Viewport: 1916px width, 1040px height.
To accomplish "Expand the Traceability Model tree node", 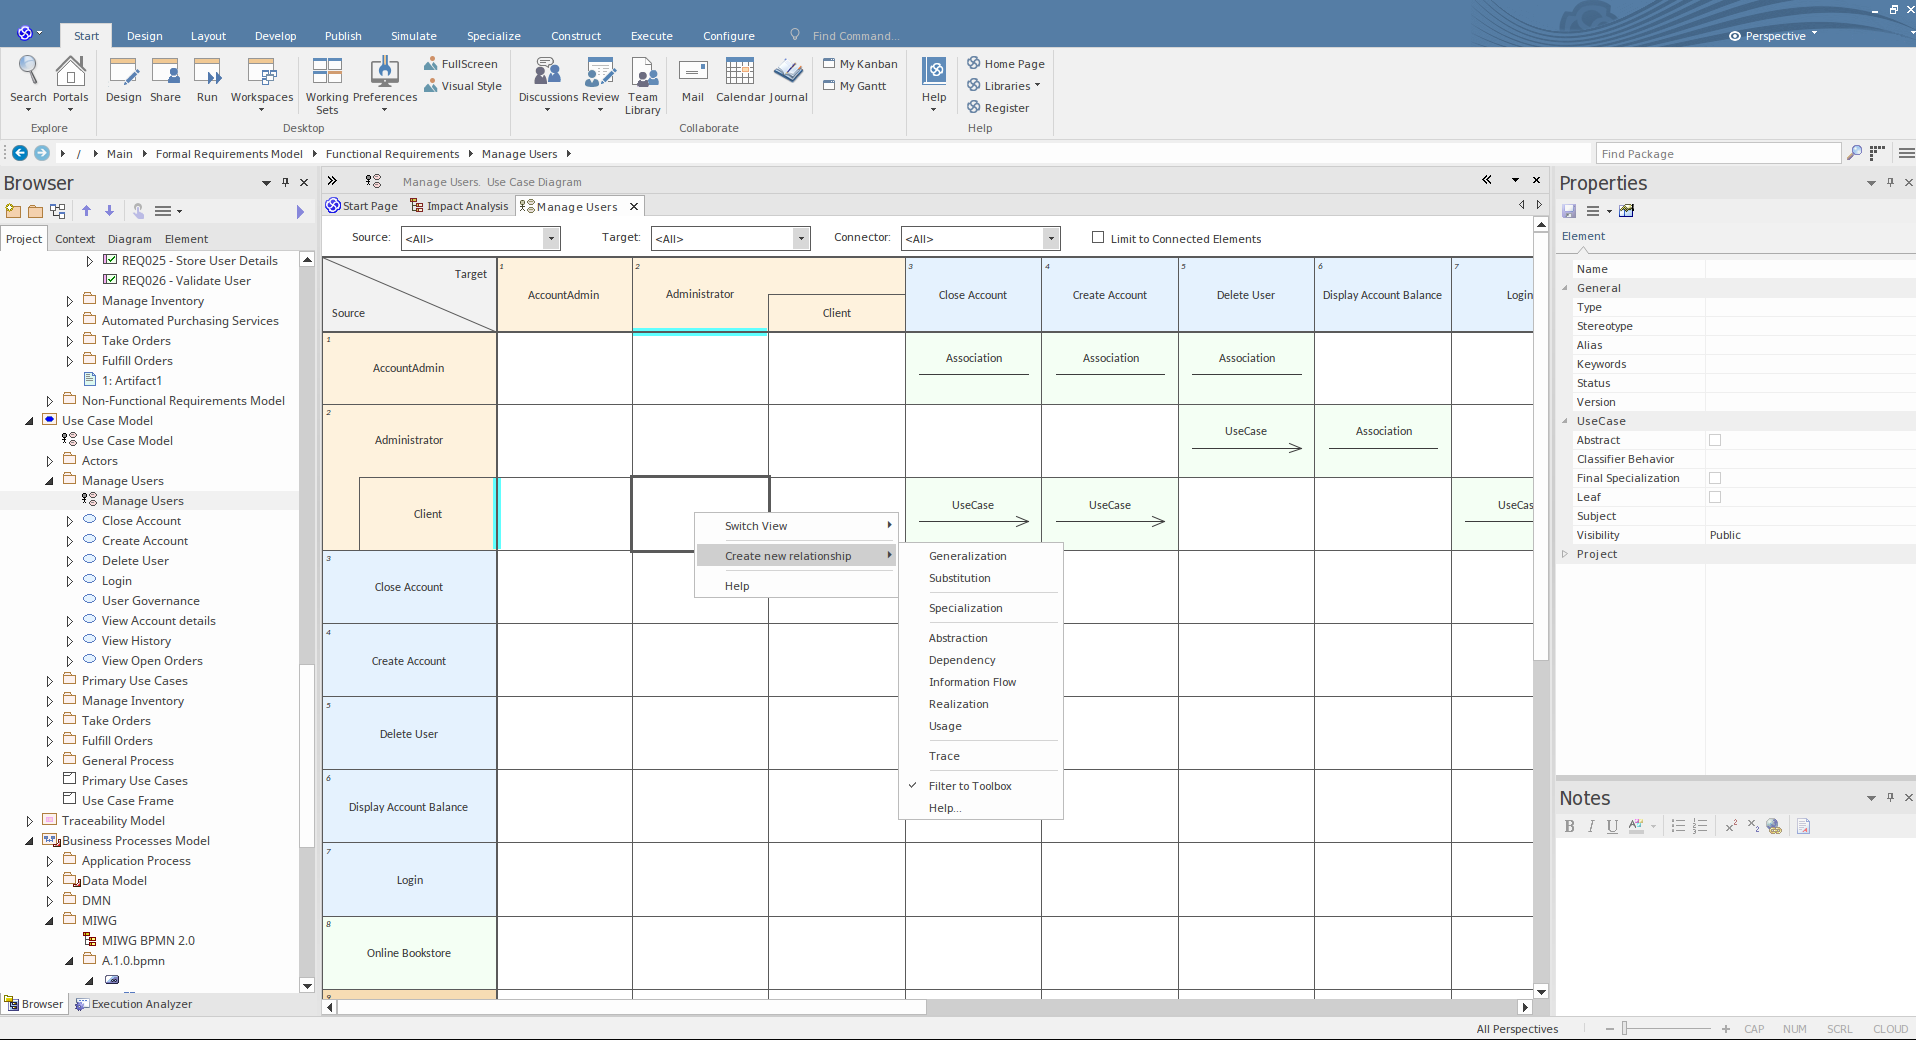I will pyautogui.click(x=30, y=821).
